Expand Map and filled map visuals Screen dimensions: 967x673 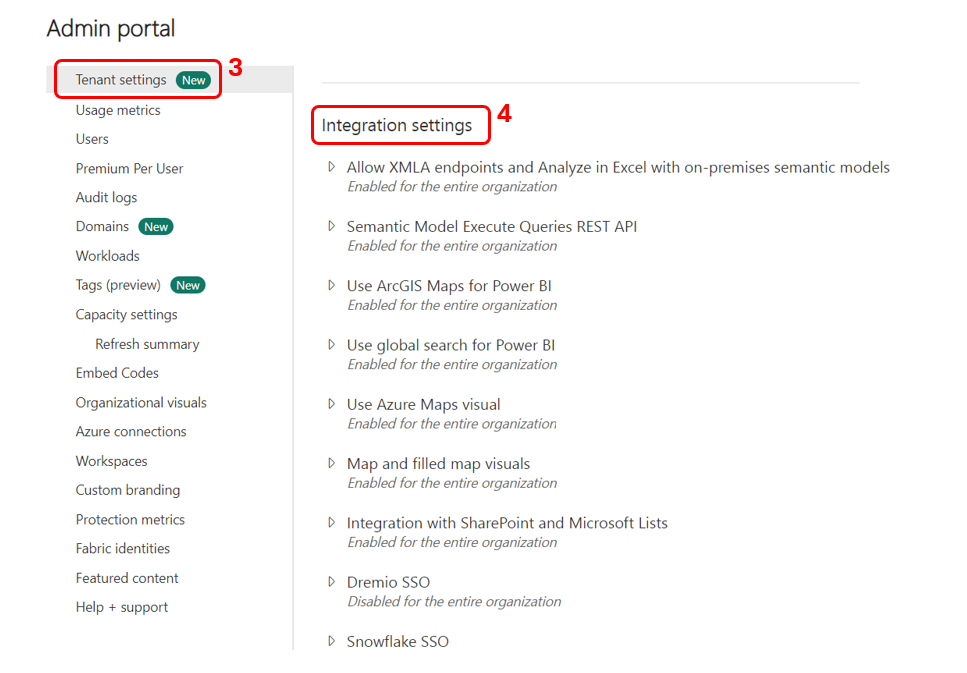332,463
